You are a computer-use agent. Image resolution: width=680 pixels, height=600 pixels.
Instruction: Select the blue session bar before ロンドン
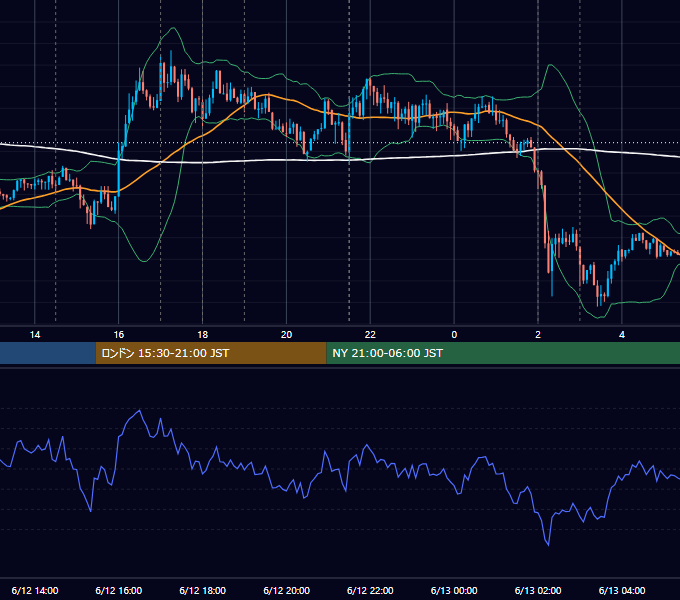click(48, 353)
